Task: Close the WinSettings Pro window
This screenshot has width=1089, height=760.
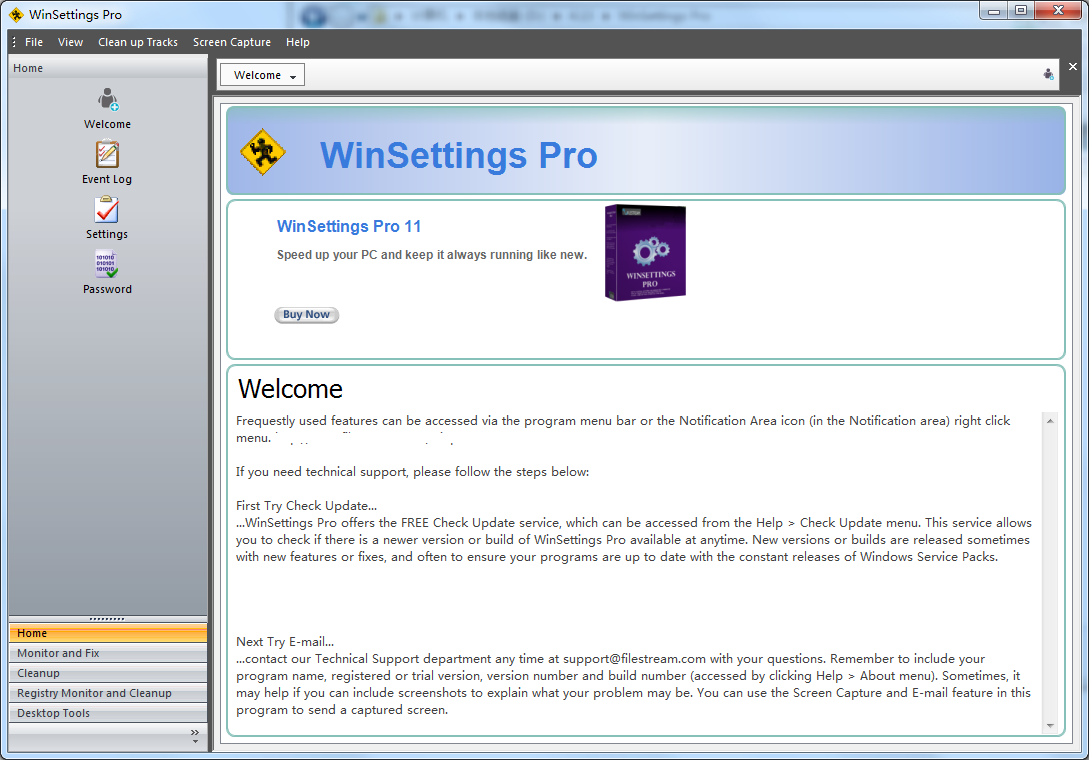Action: tap(1058, 10)
